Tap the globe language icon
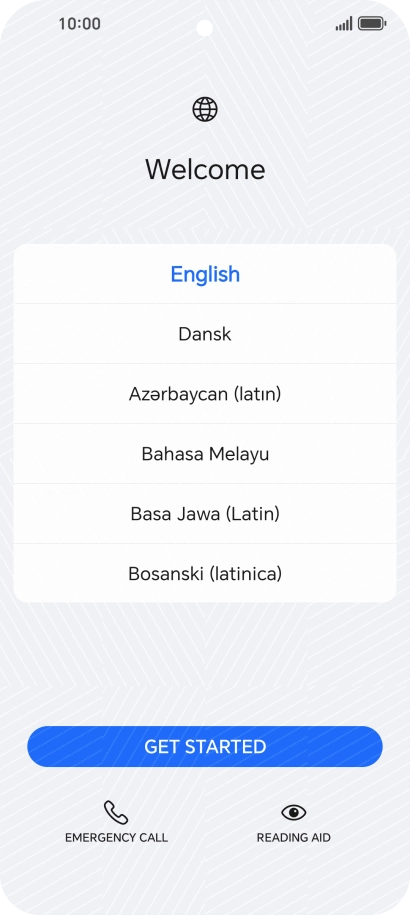Image resolution: width=410 pixels, height=915 pixels. click(x=205, y=109)
